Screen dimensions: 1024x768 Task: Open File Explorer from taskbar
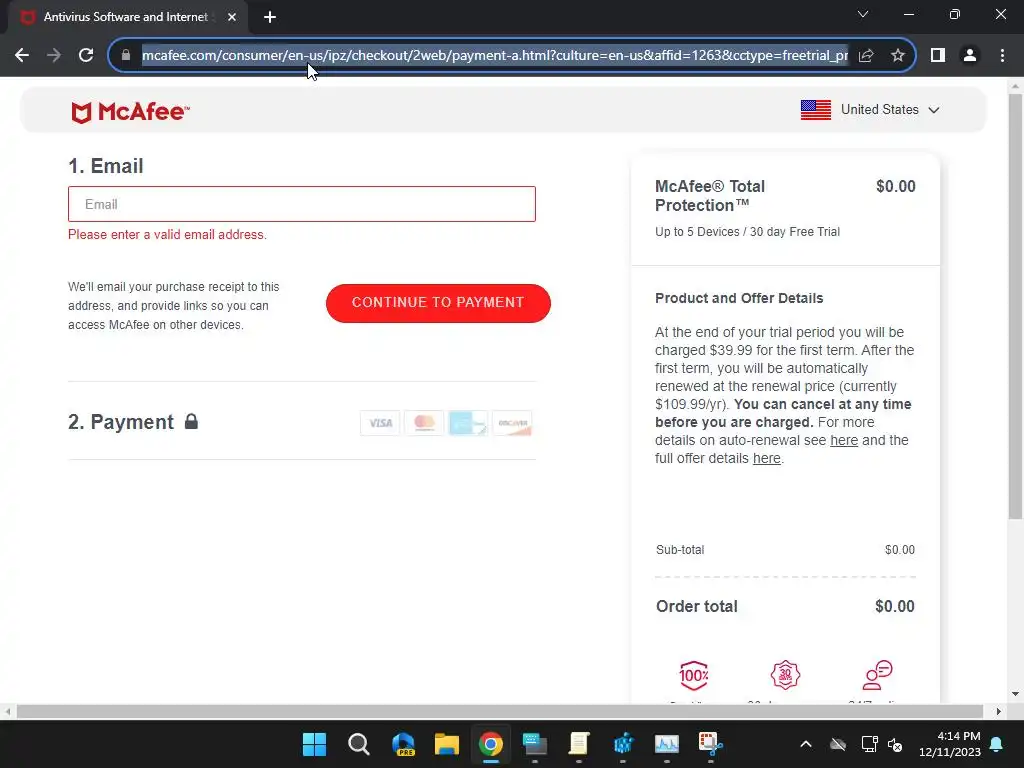click(x=447, y=744)
